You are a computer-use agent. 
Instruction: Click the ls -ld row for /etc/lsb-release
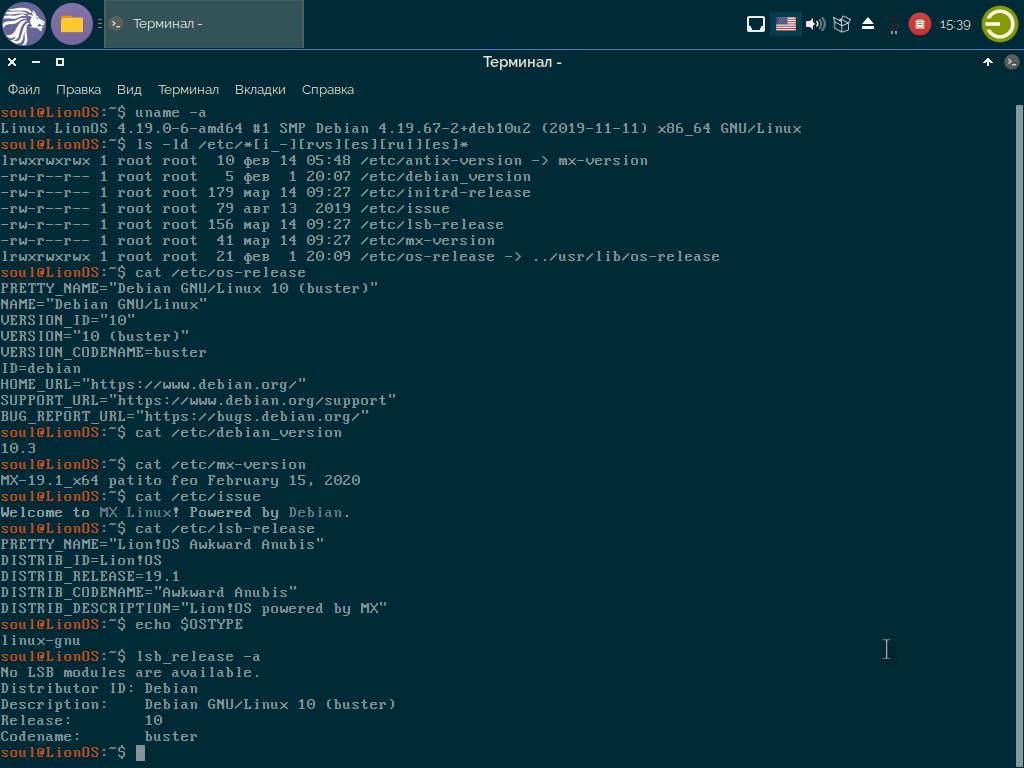click(252, 225)
